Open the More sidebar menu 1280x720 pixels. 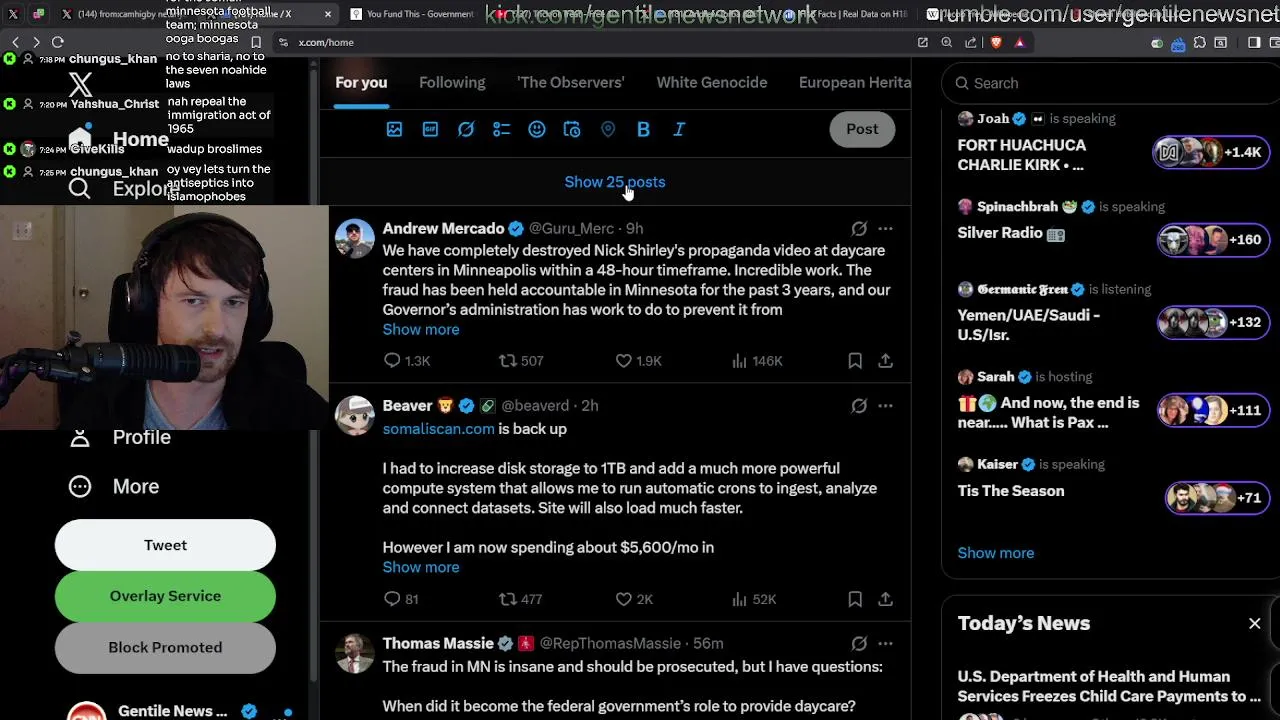[114, 486]
